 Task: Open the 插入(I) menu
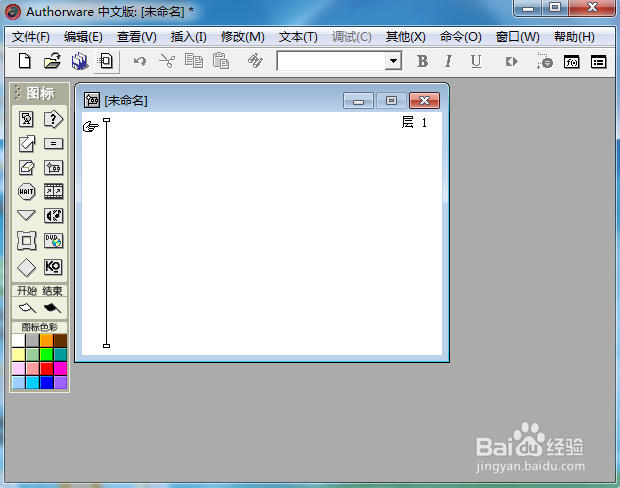coord(189,37)
